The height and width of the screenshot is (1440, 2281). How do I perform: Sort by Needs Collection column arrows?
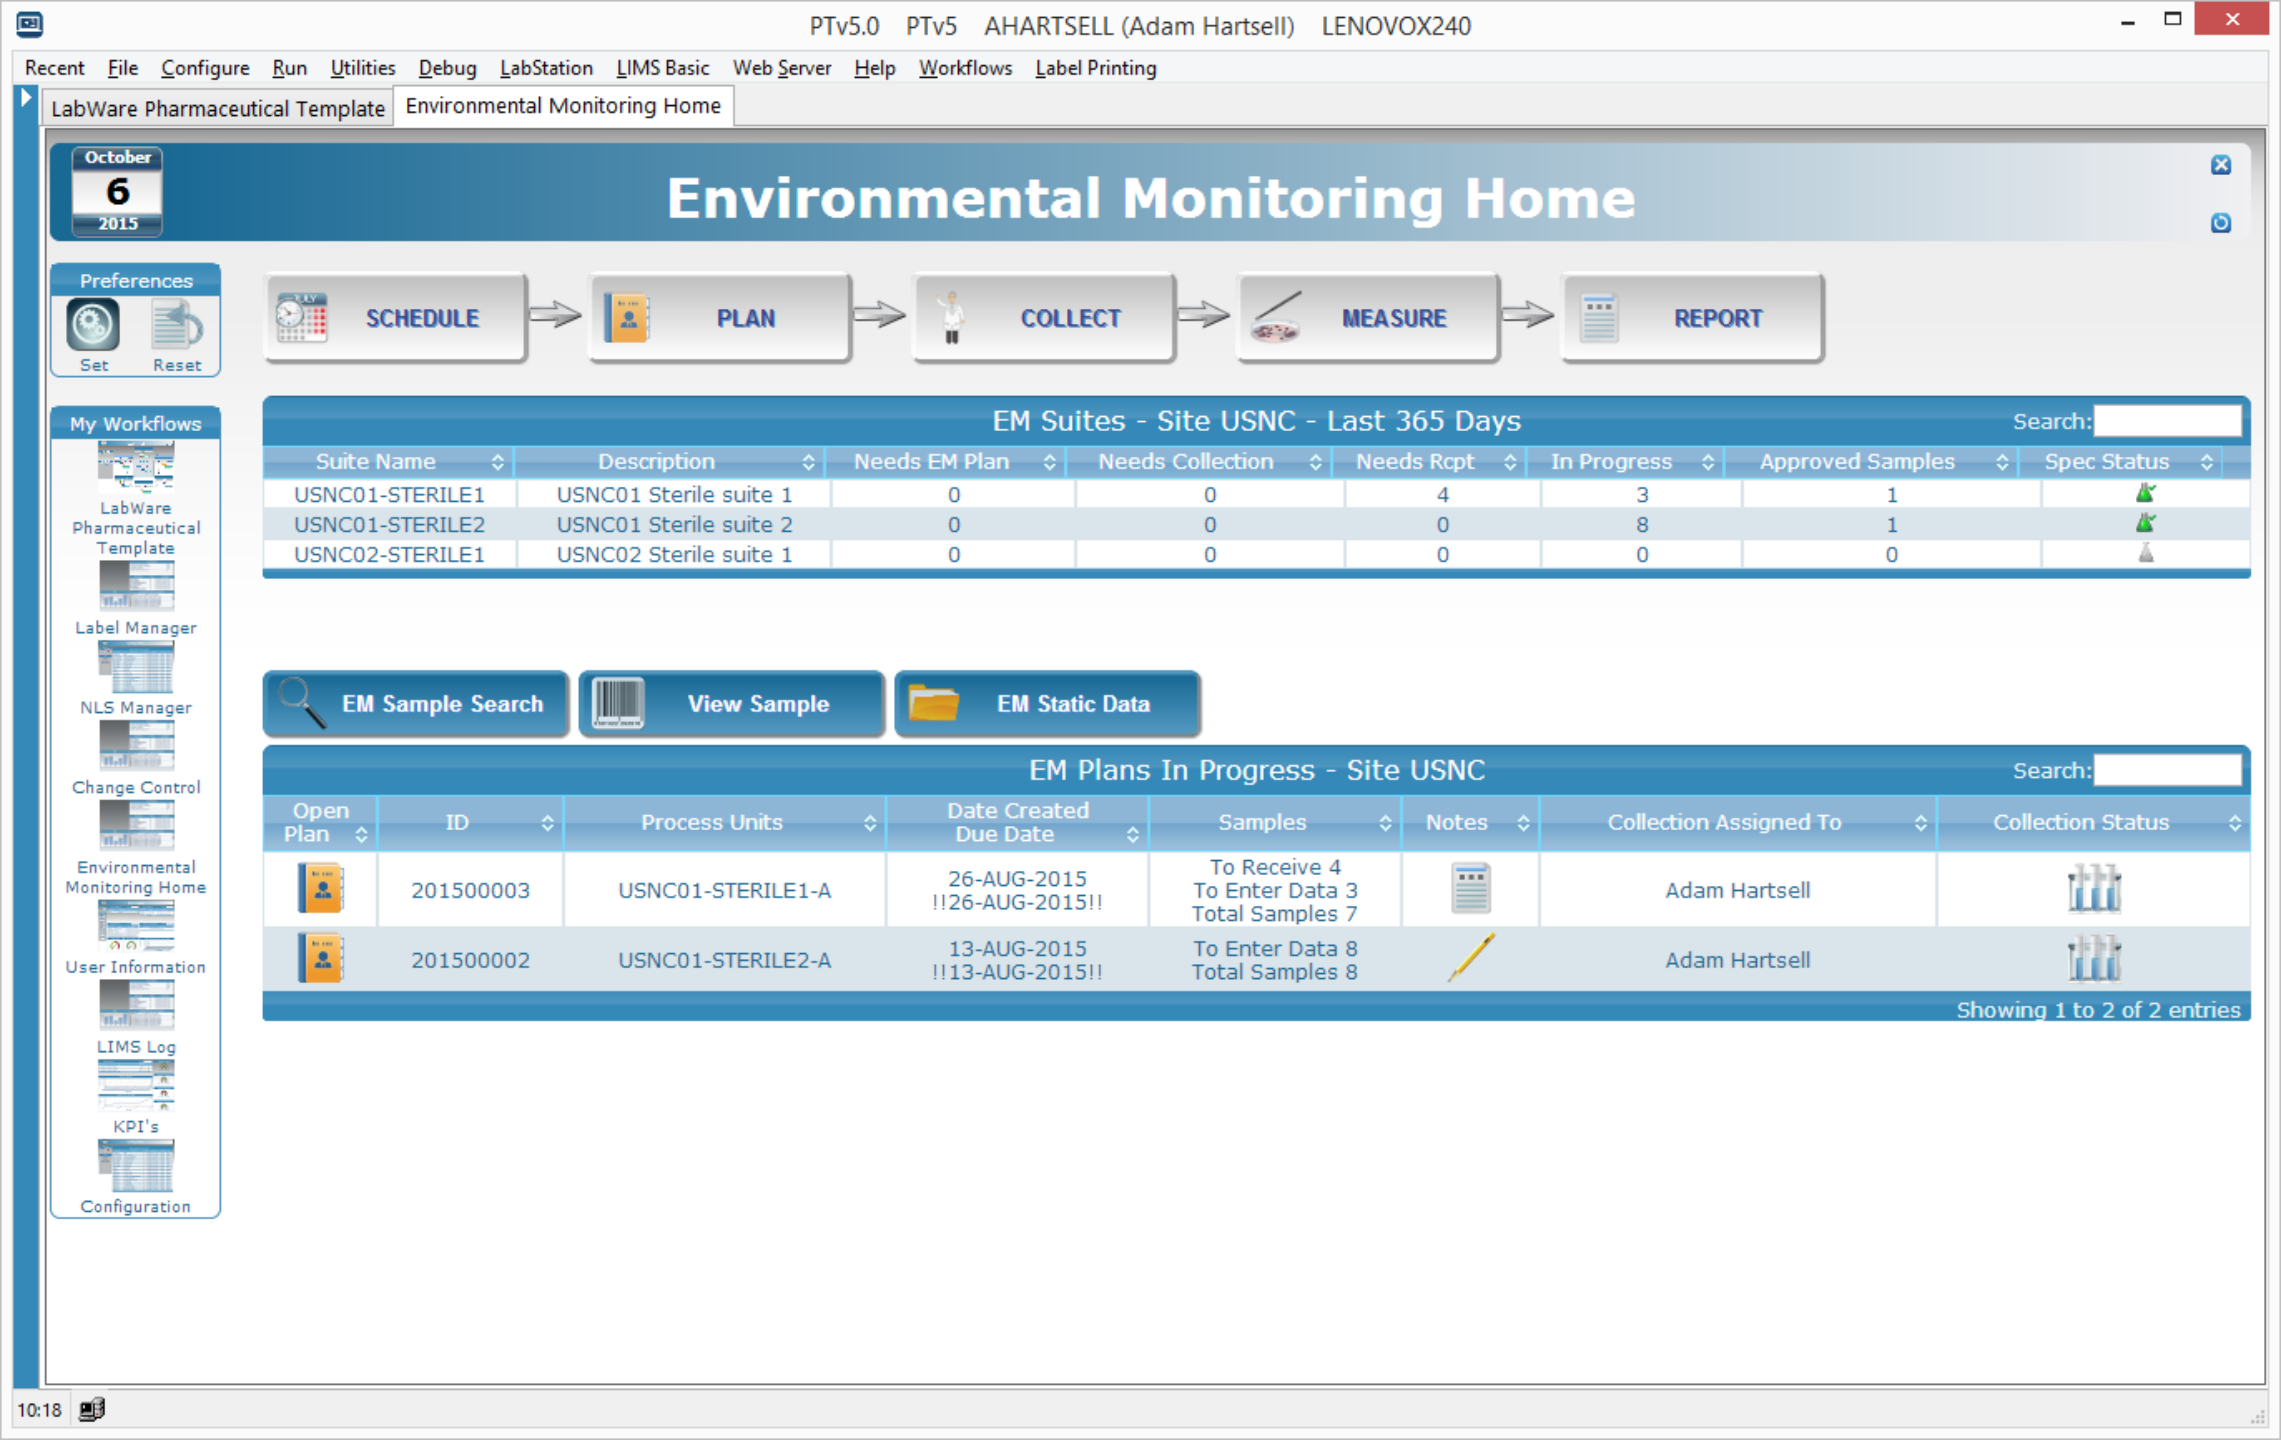pyautogui.click(x=1315, y=462)
